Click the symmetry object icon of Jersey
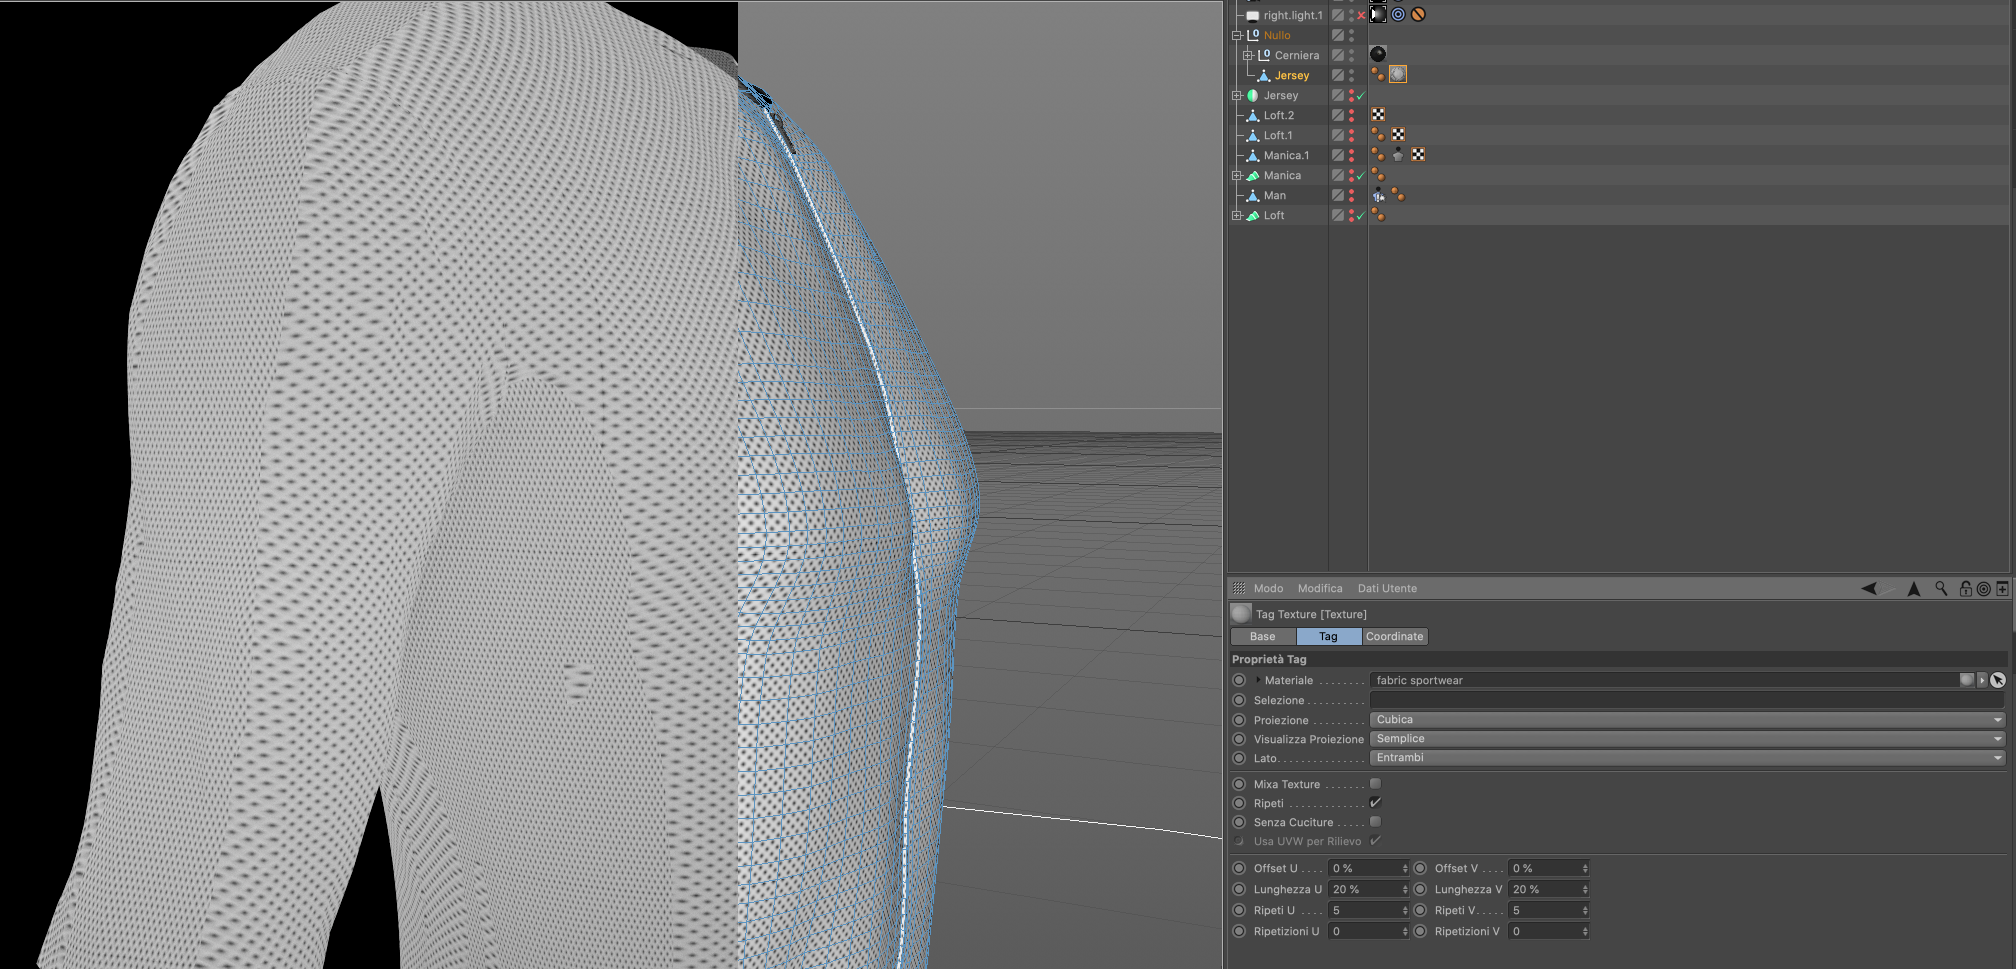 pyautogui.click(x=1252, y=95)
